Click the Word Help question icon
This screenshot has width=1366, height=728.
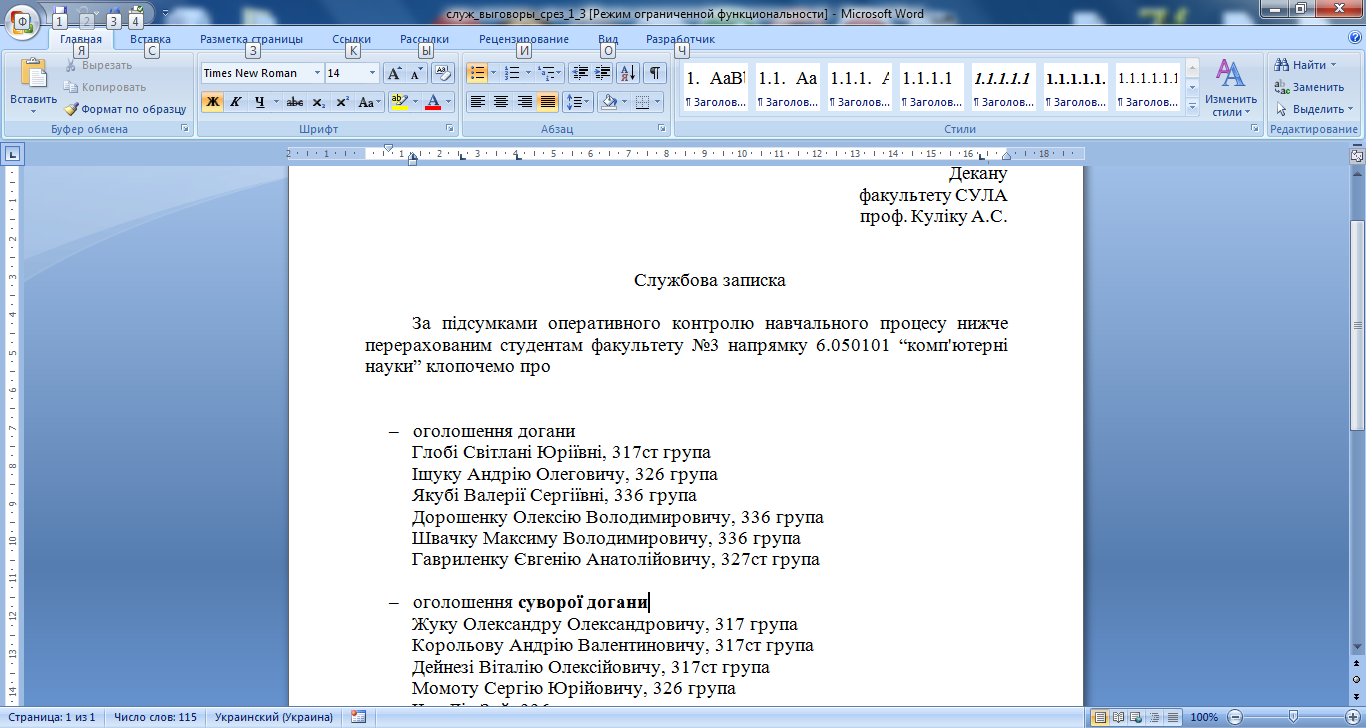click(1354, 36)
